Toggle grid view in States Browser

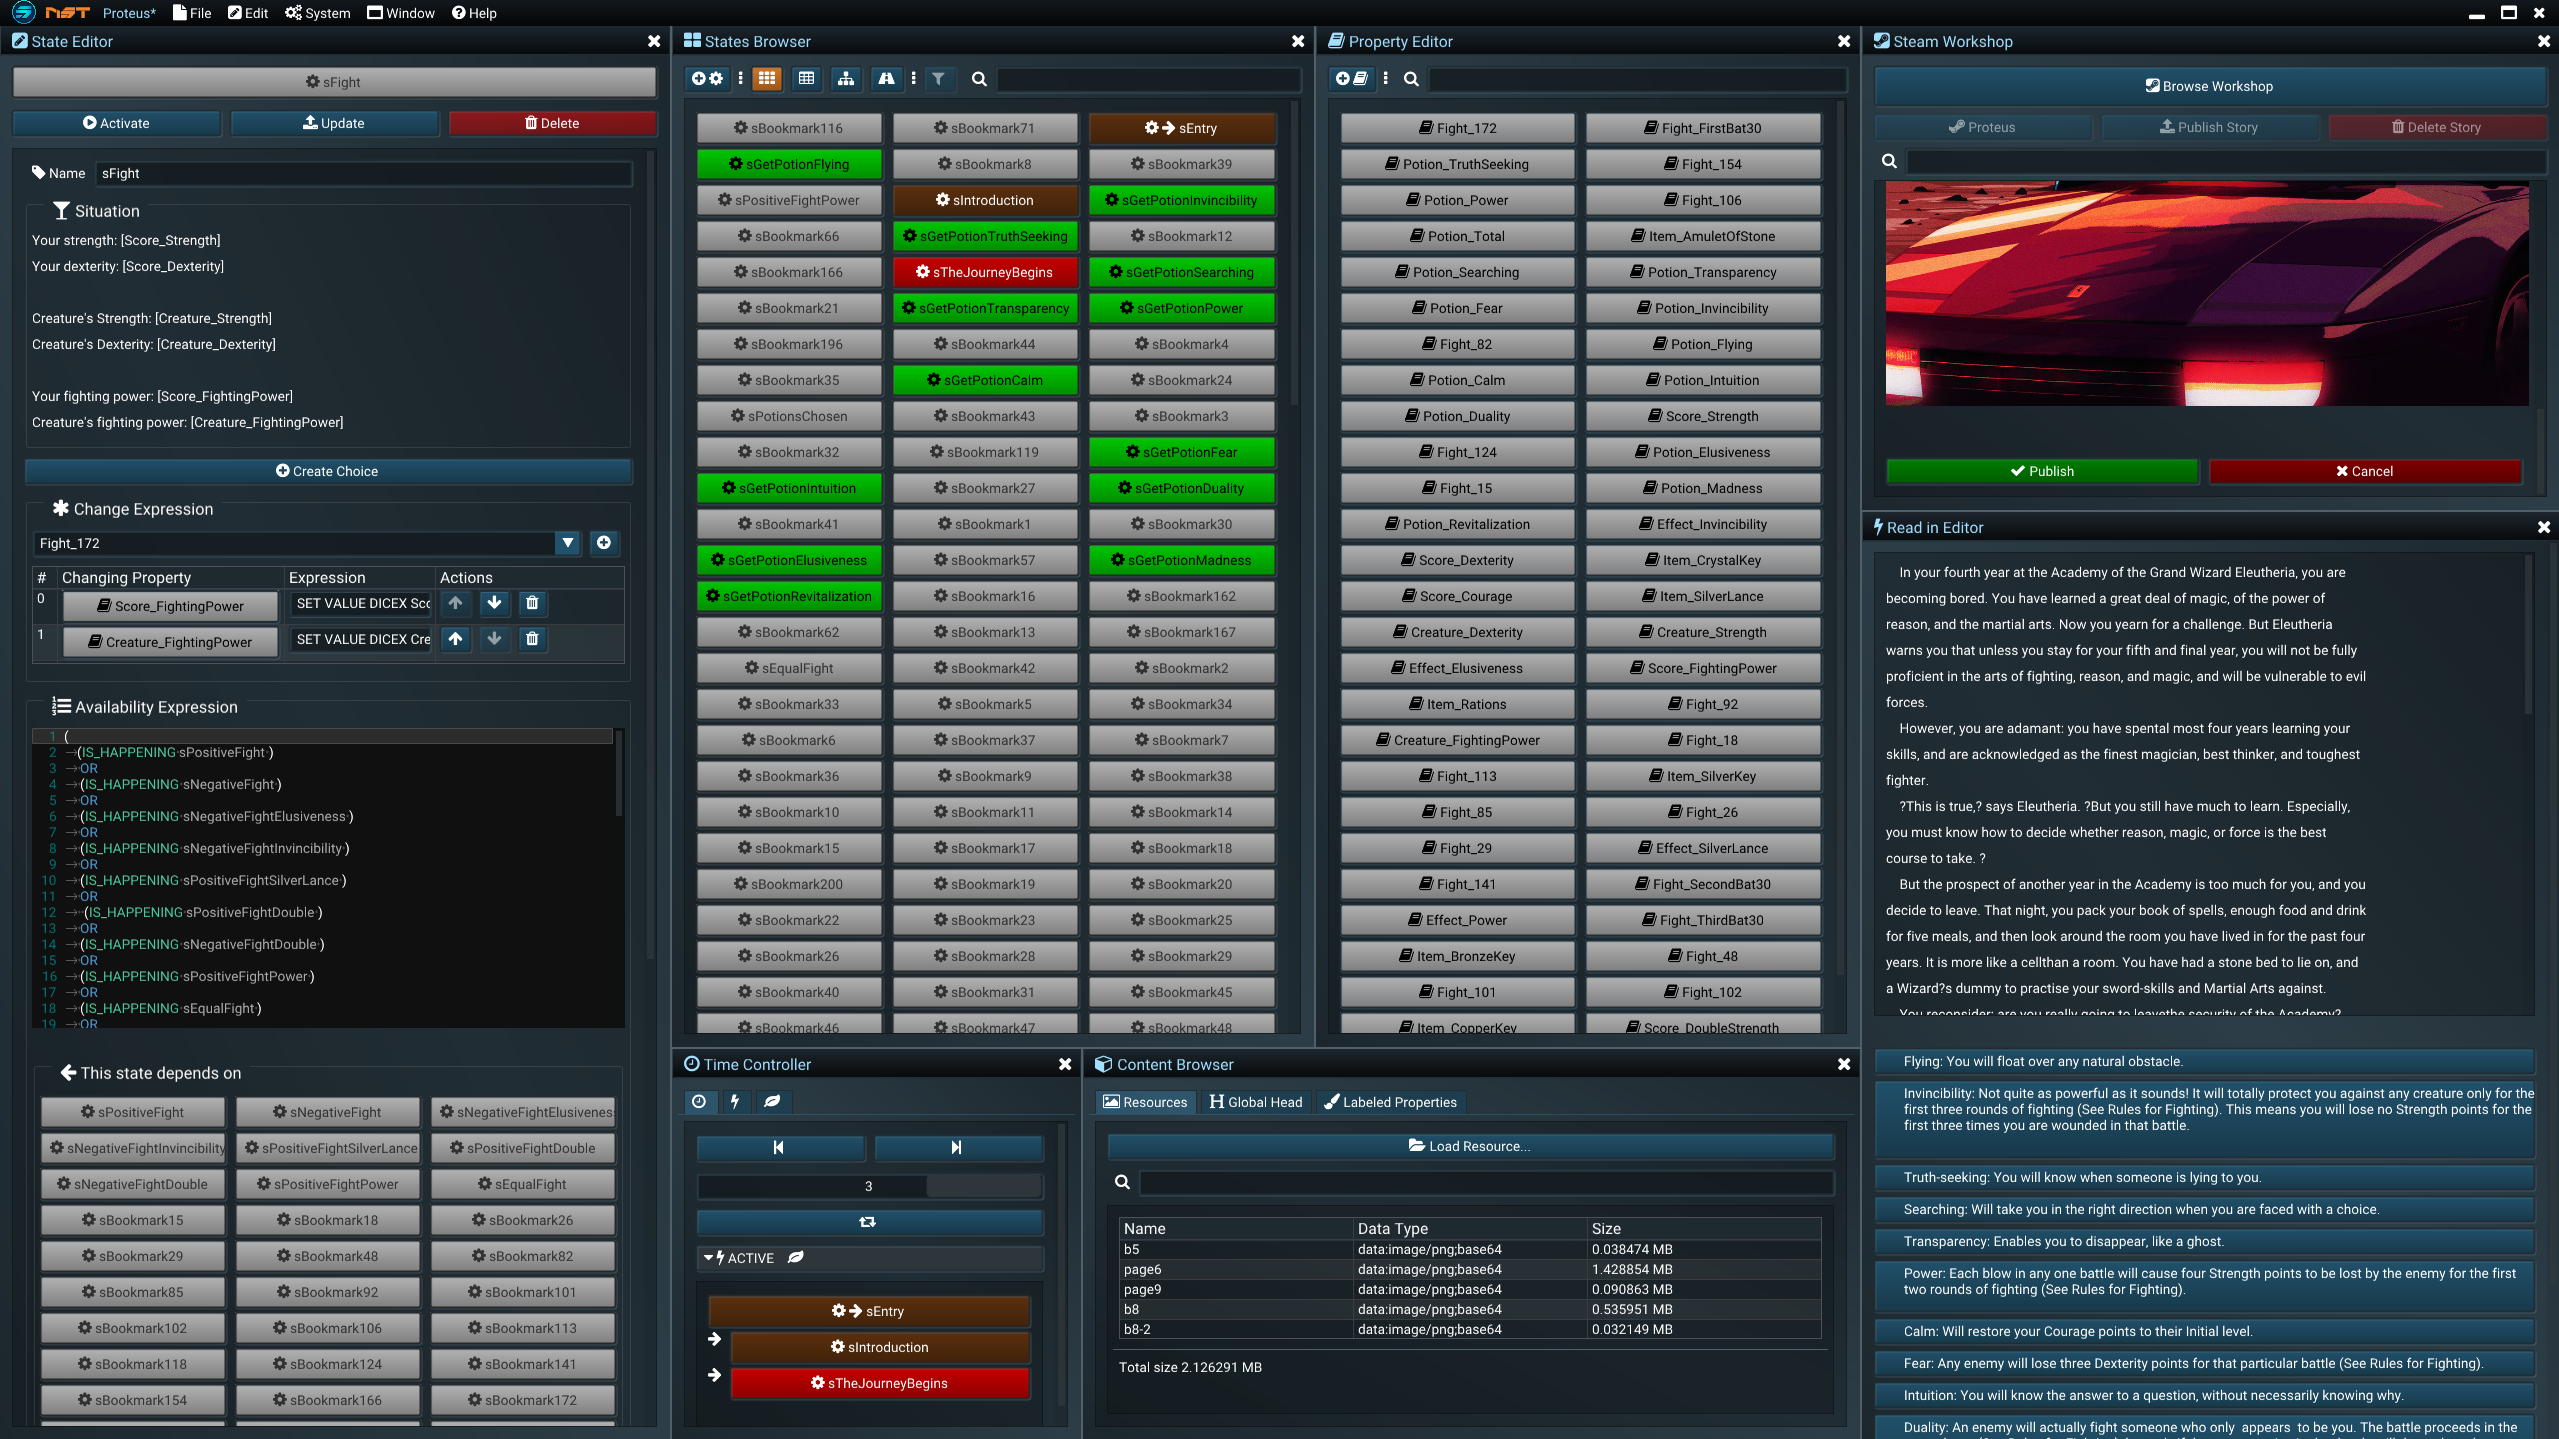click(x=767, y=79)
